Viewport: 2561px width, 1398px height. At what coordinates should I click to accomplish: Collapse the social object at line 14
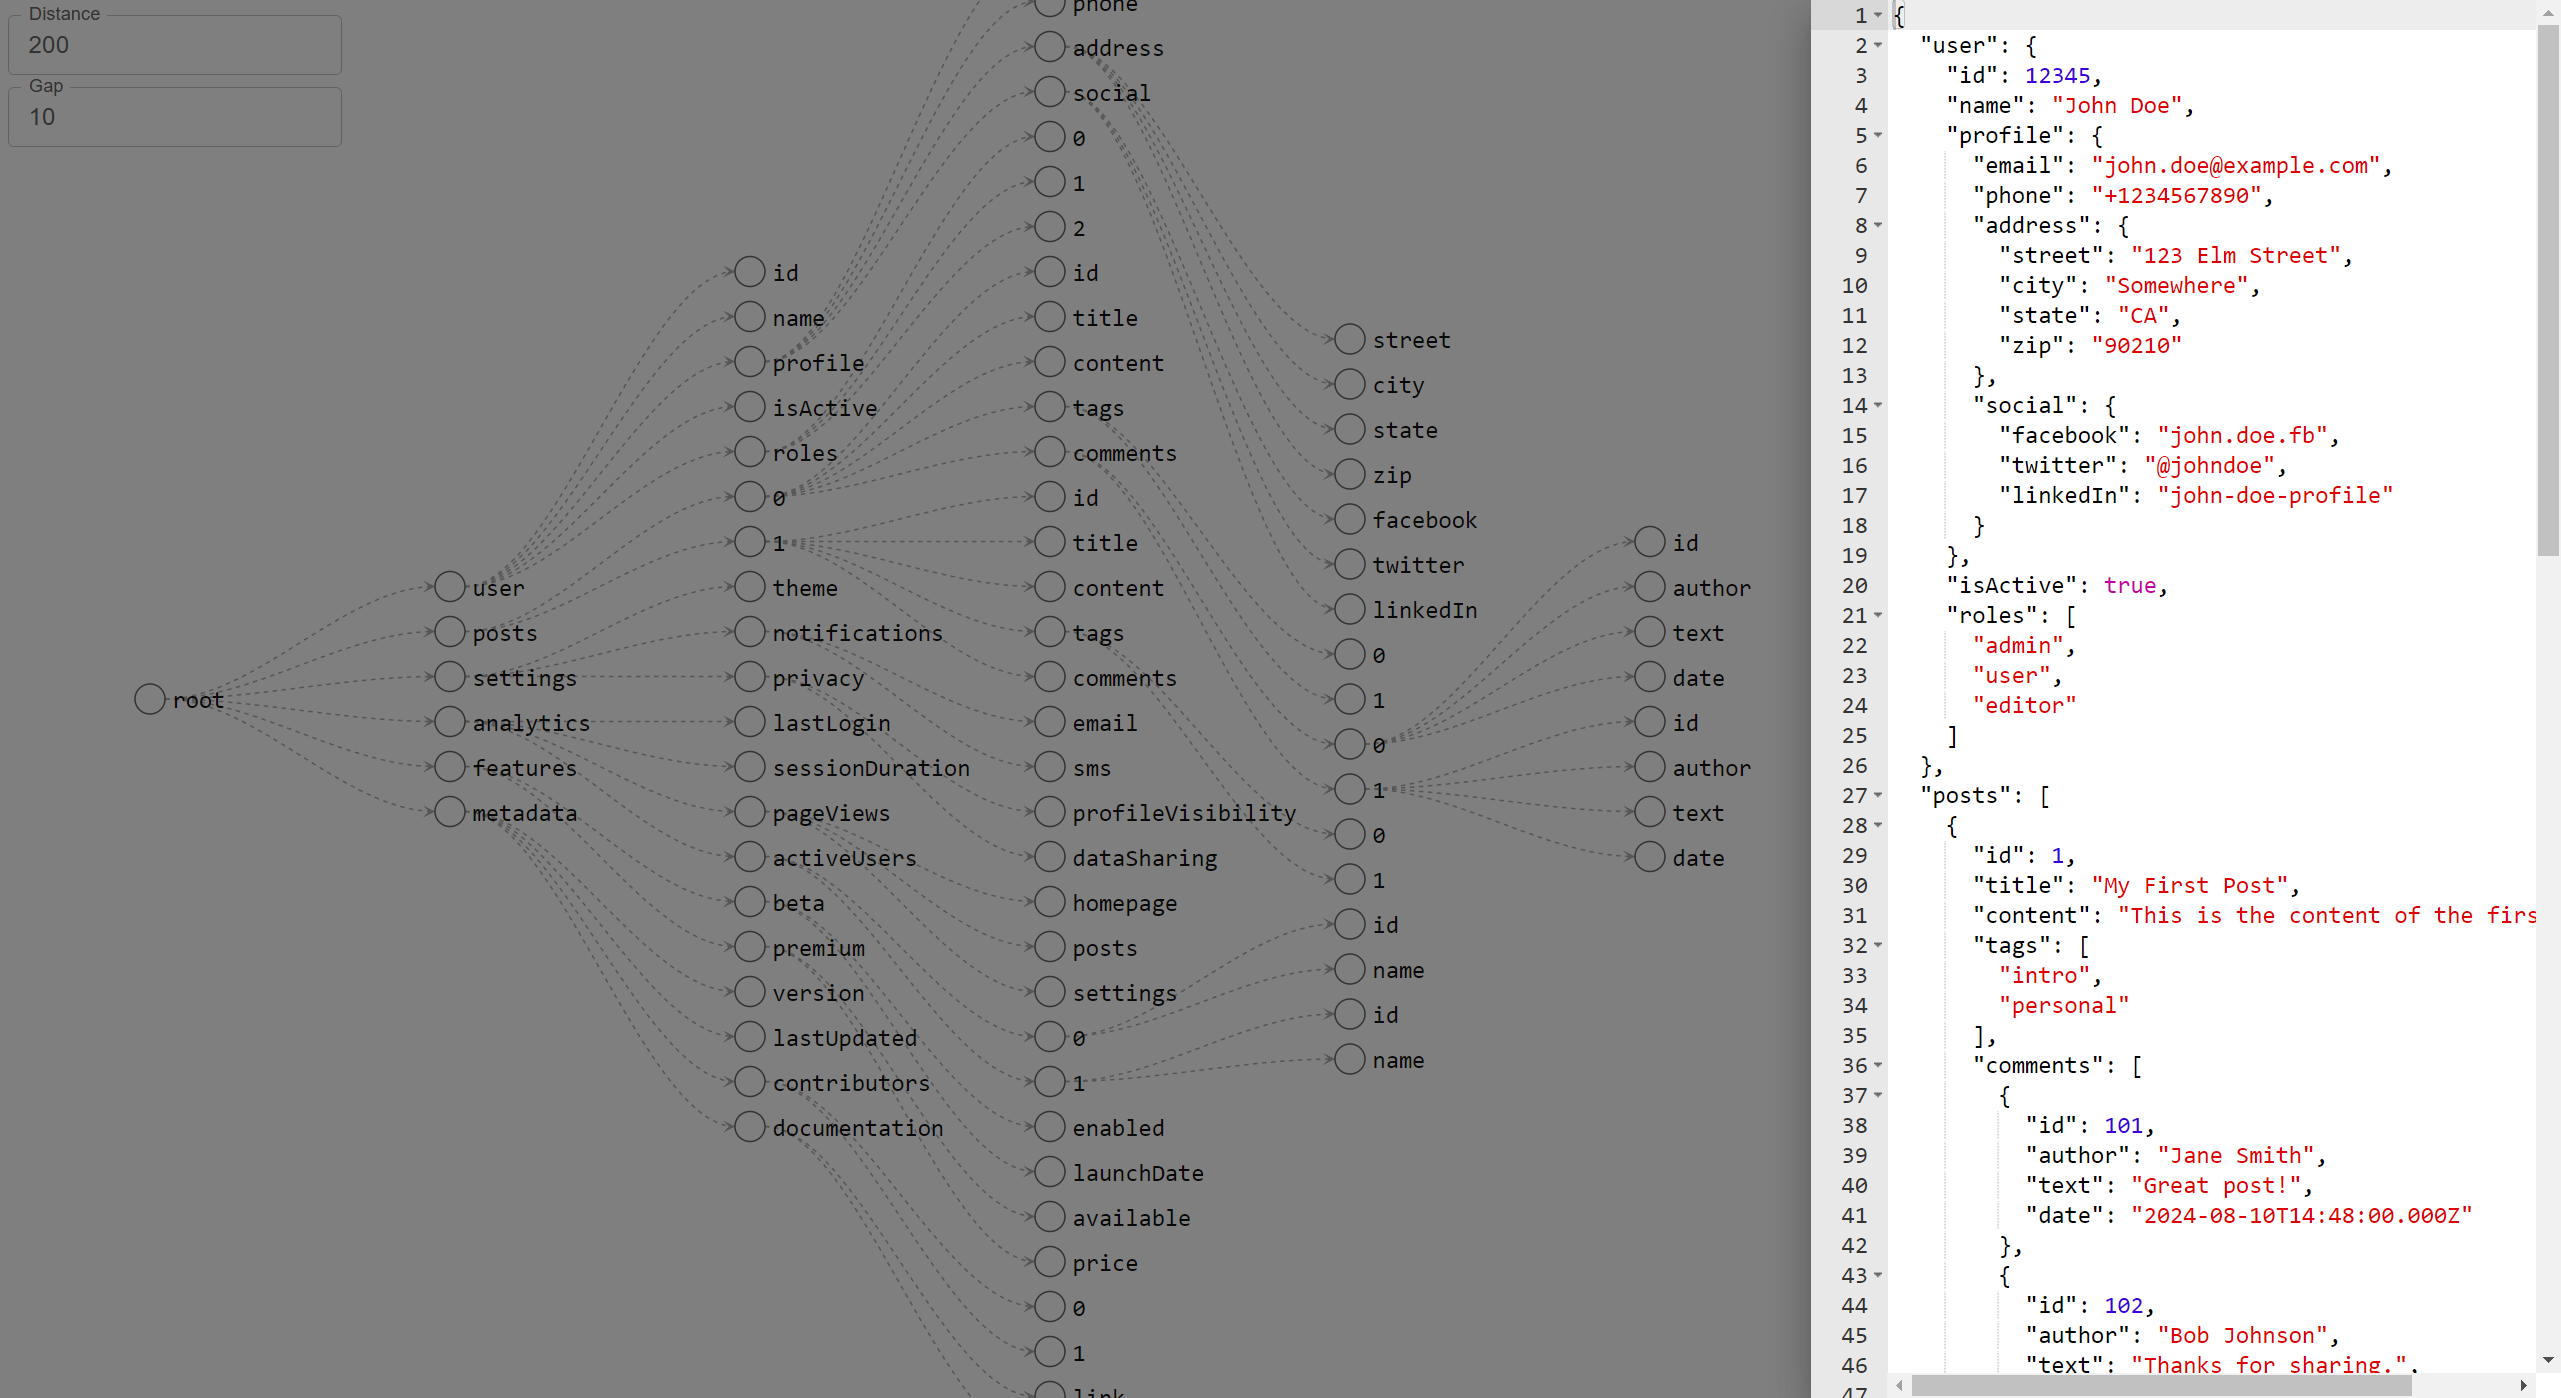pyautogui.click(x=1878, y=406)
